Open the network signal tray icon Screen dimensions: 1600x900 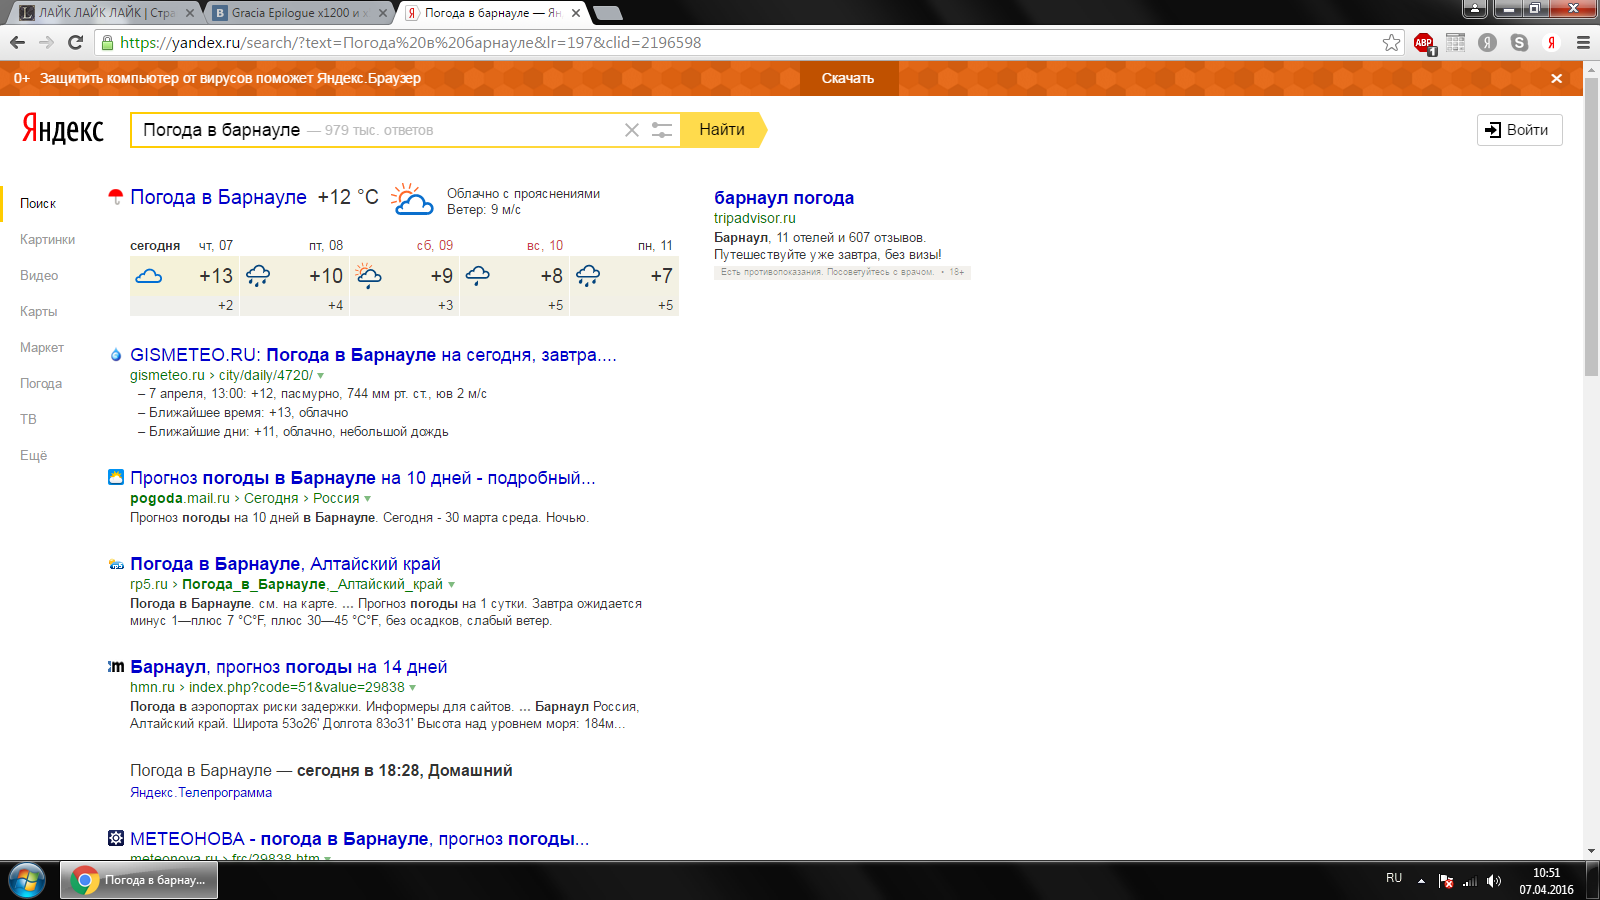[x=1470, y=881]
